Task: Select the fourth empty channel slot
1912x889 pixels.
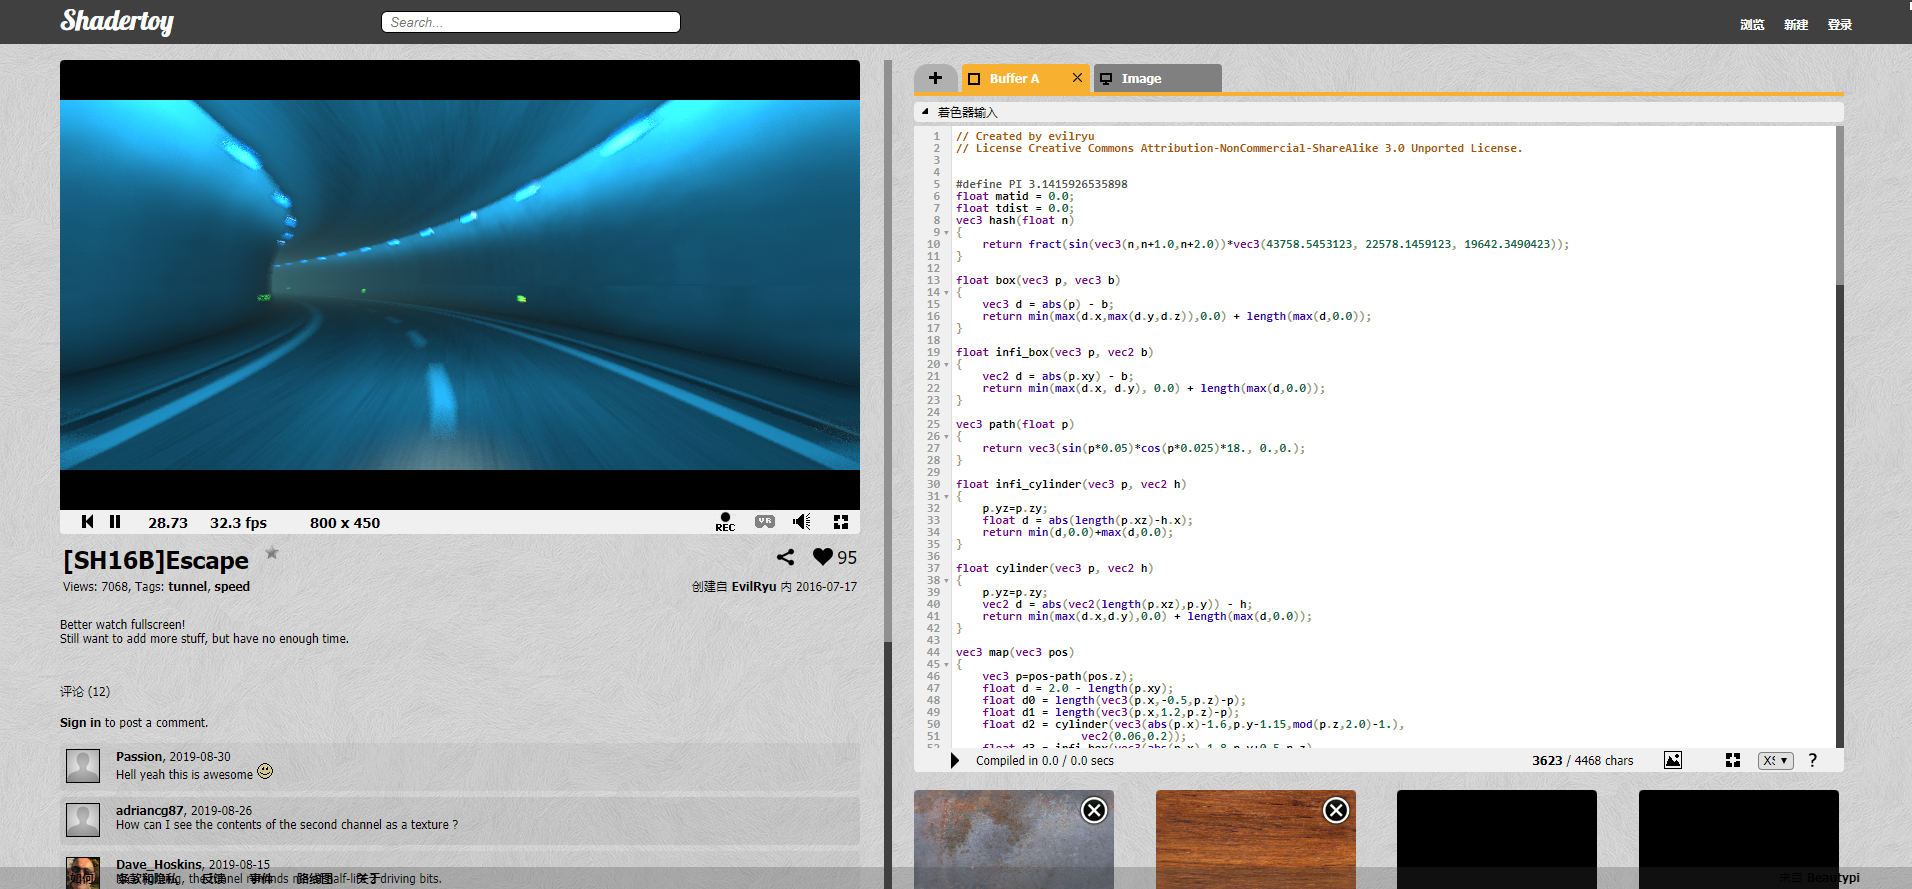Action: (x=1739, y=840)
